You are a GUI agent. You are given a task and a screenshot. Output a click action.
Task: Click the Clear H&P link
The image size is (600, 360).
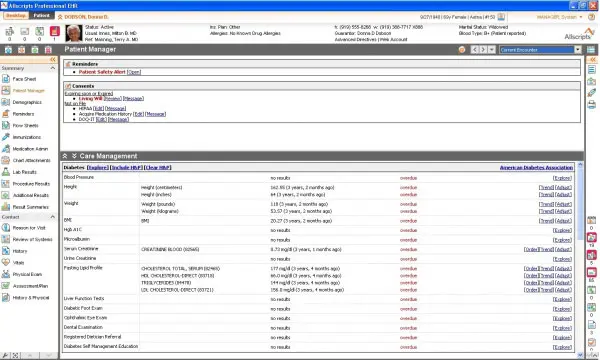[158, 168]
